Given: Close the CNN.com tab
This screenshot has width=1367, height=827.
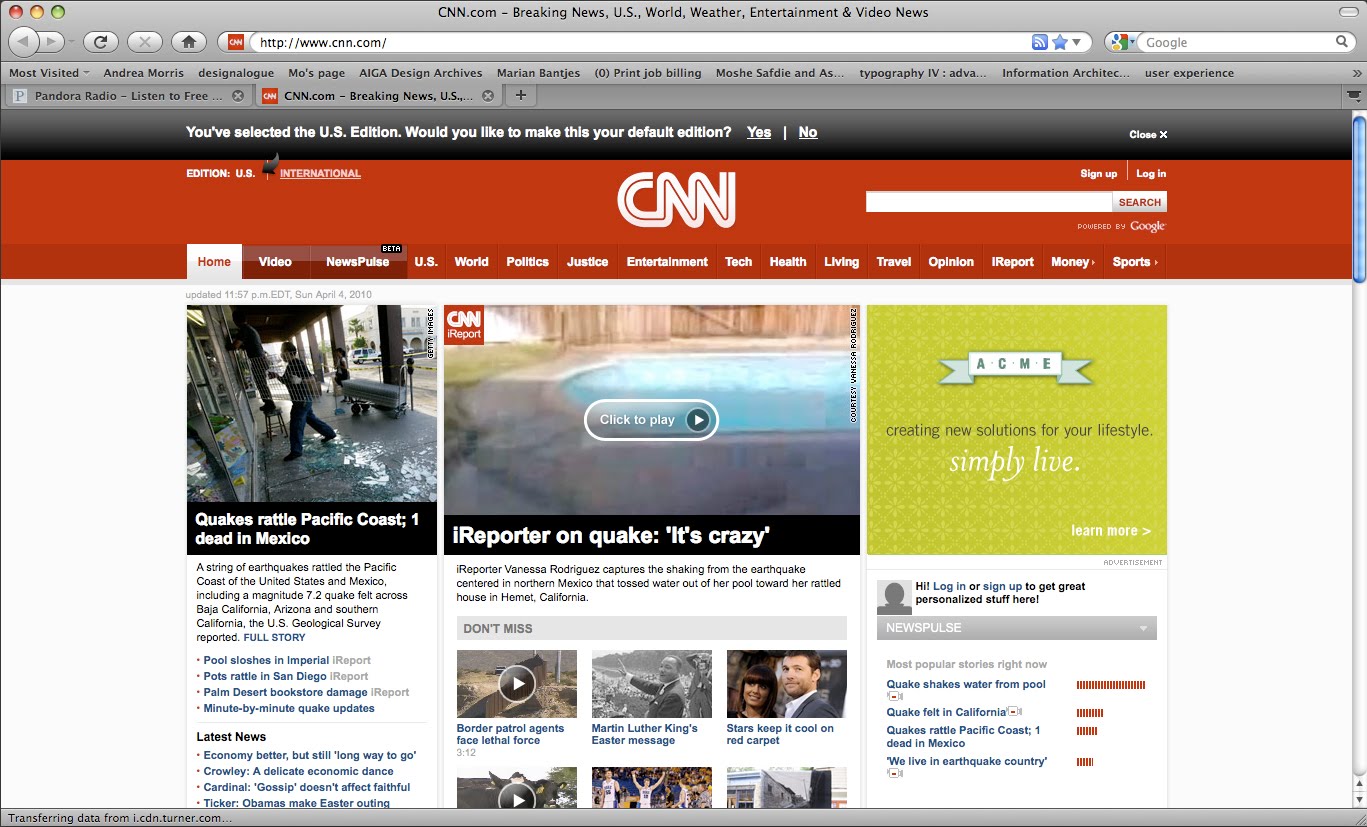Looking at the screenshot, I should tap(488, 96).
